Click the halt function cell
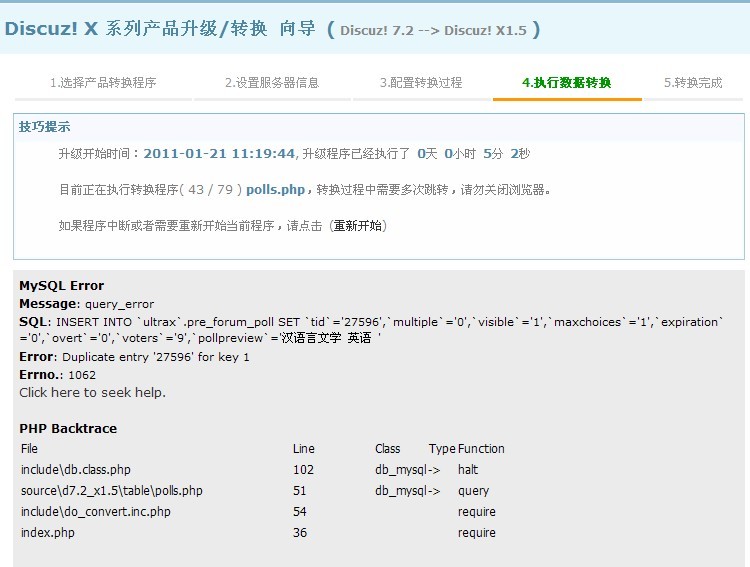This screenshot has height=567, width=750. pyautogui.click(x=468, y=469)
